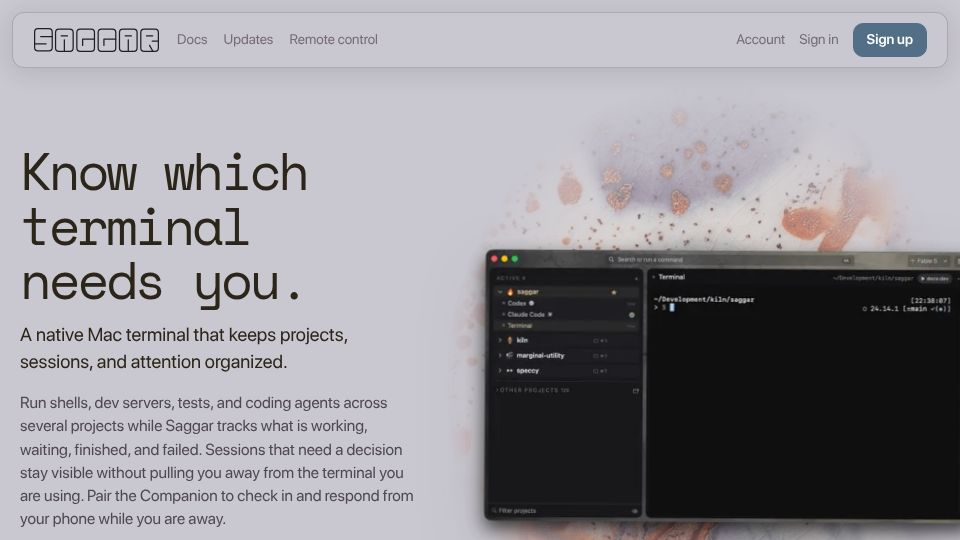
Task: Expand the marginal-utility project
Action: click(500, 356)
